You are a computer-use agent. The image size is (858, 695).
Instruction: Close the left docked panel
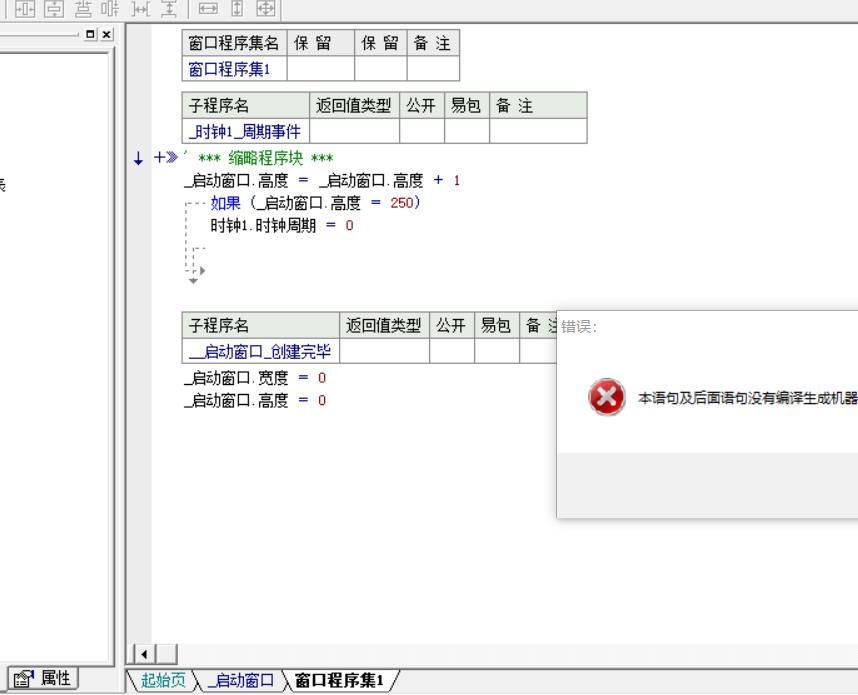pos(107,34)
